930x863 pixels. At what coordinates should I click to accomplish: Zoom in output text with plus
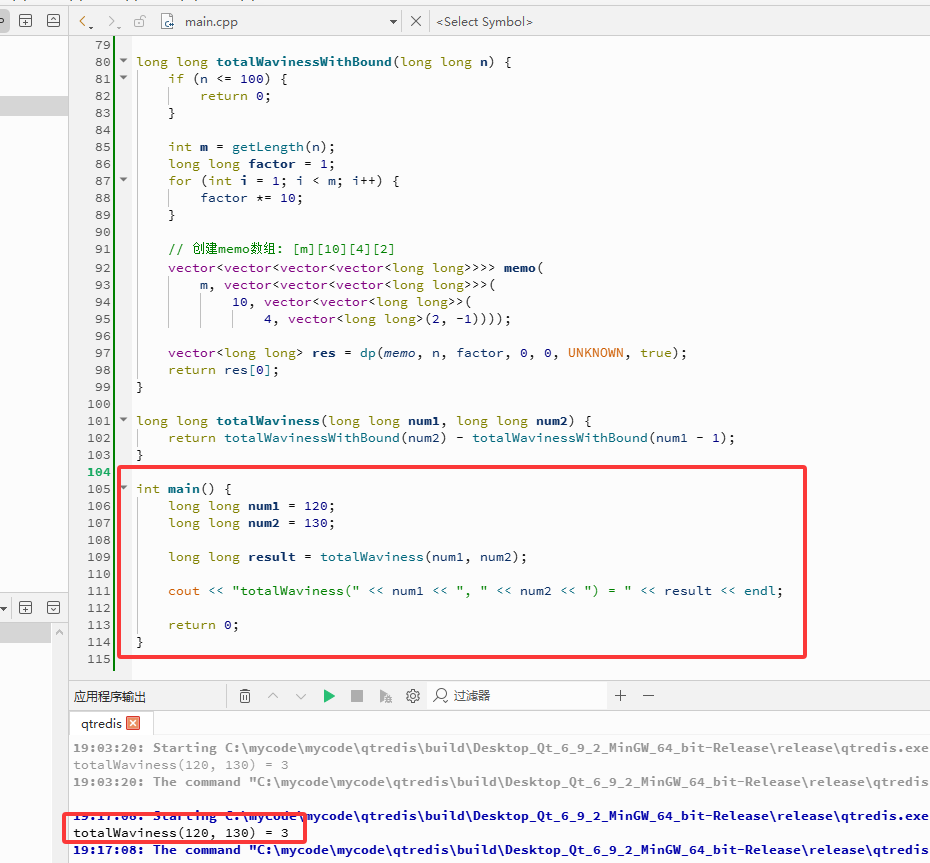[x=620, y=695]
